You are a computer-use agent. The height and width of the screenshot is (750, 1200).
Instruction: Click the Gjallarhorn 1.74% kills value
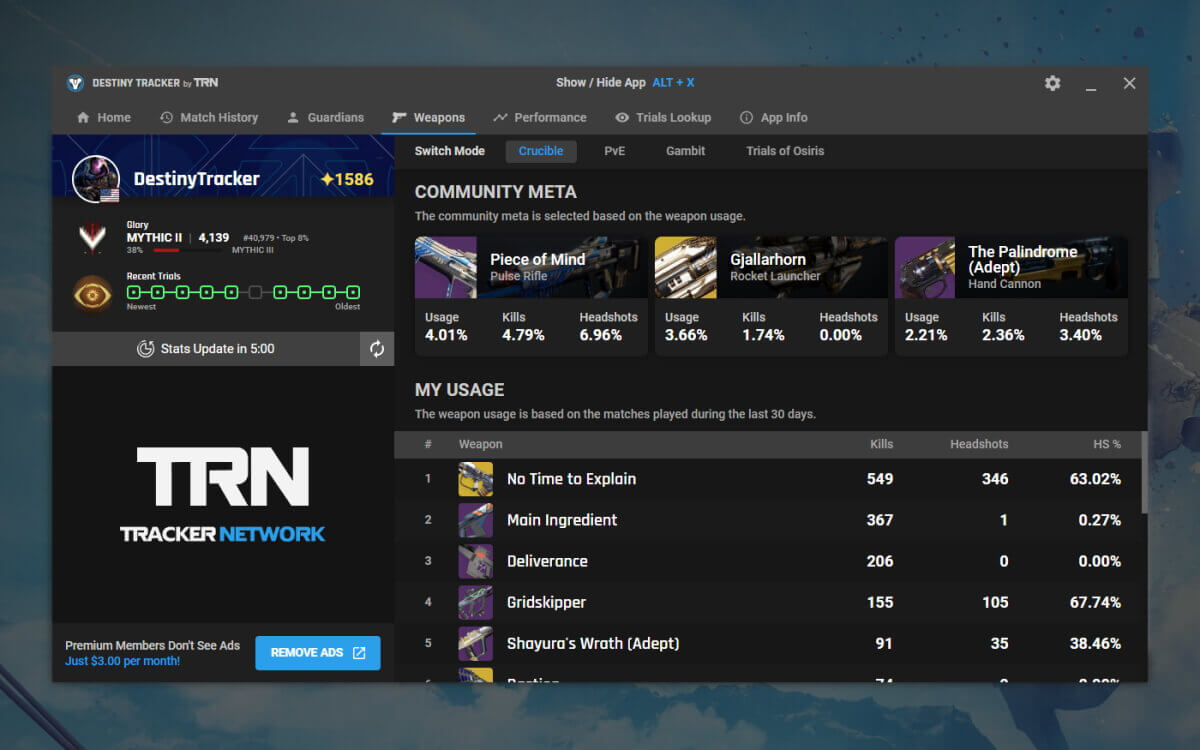tap(763, 335)
